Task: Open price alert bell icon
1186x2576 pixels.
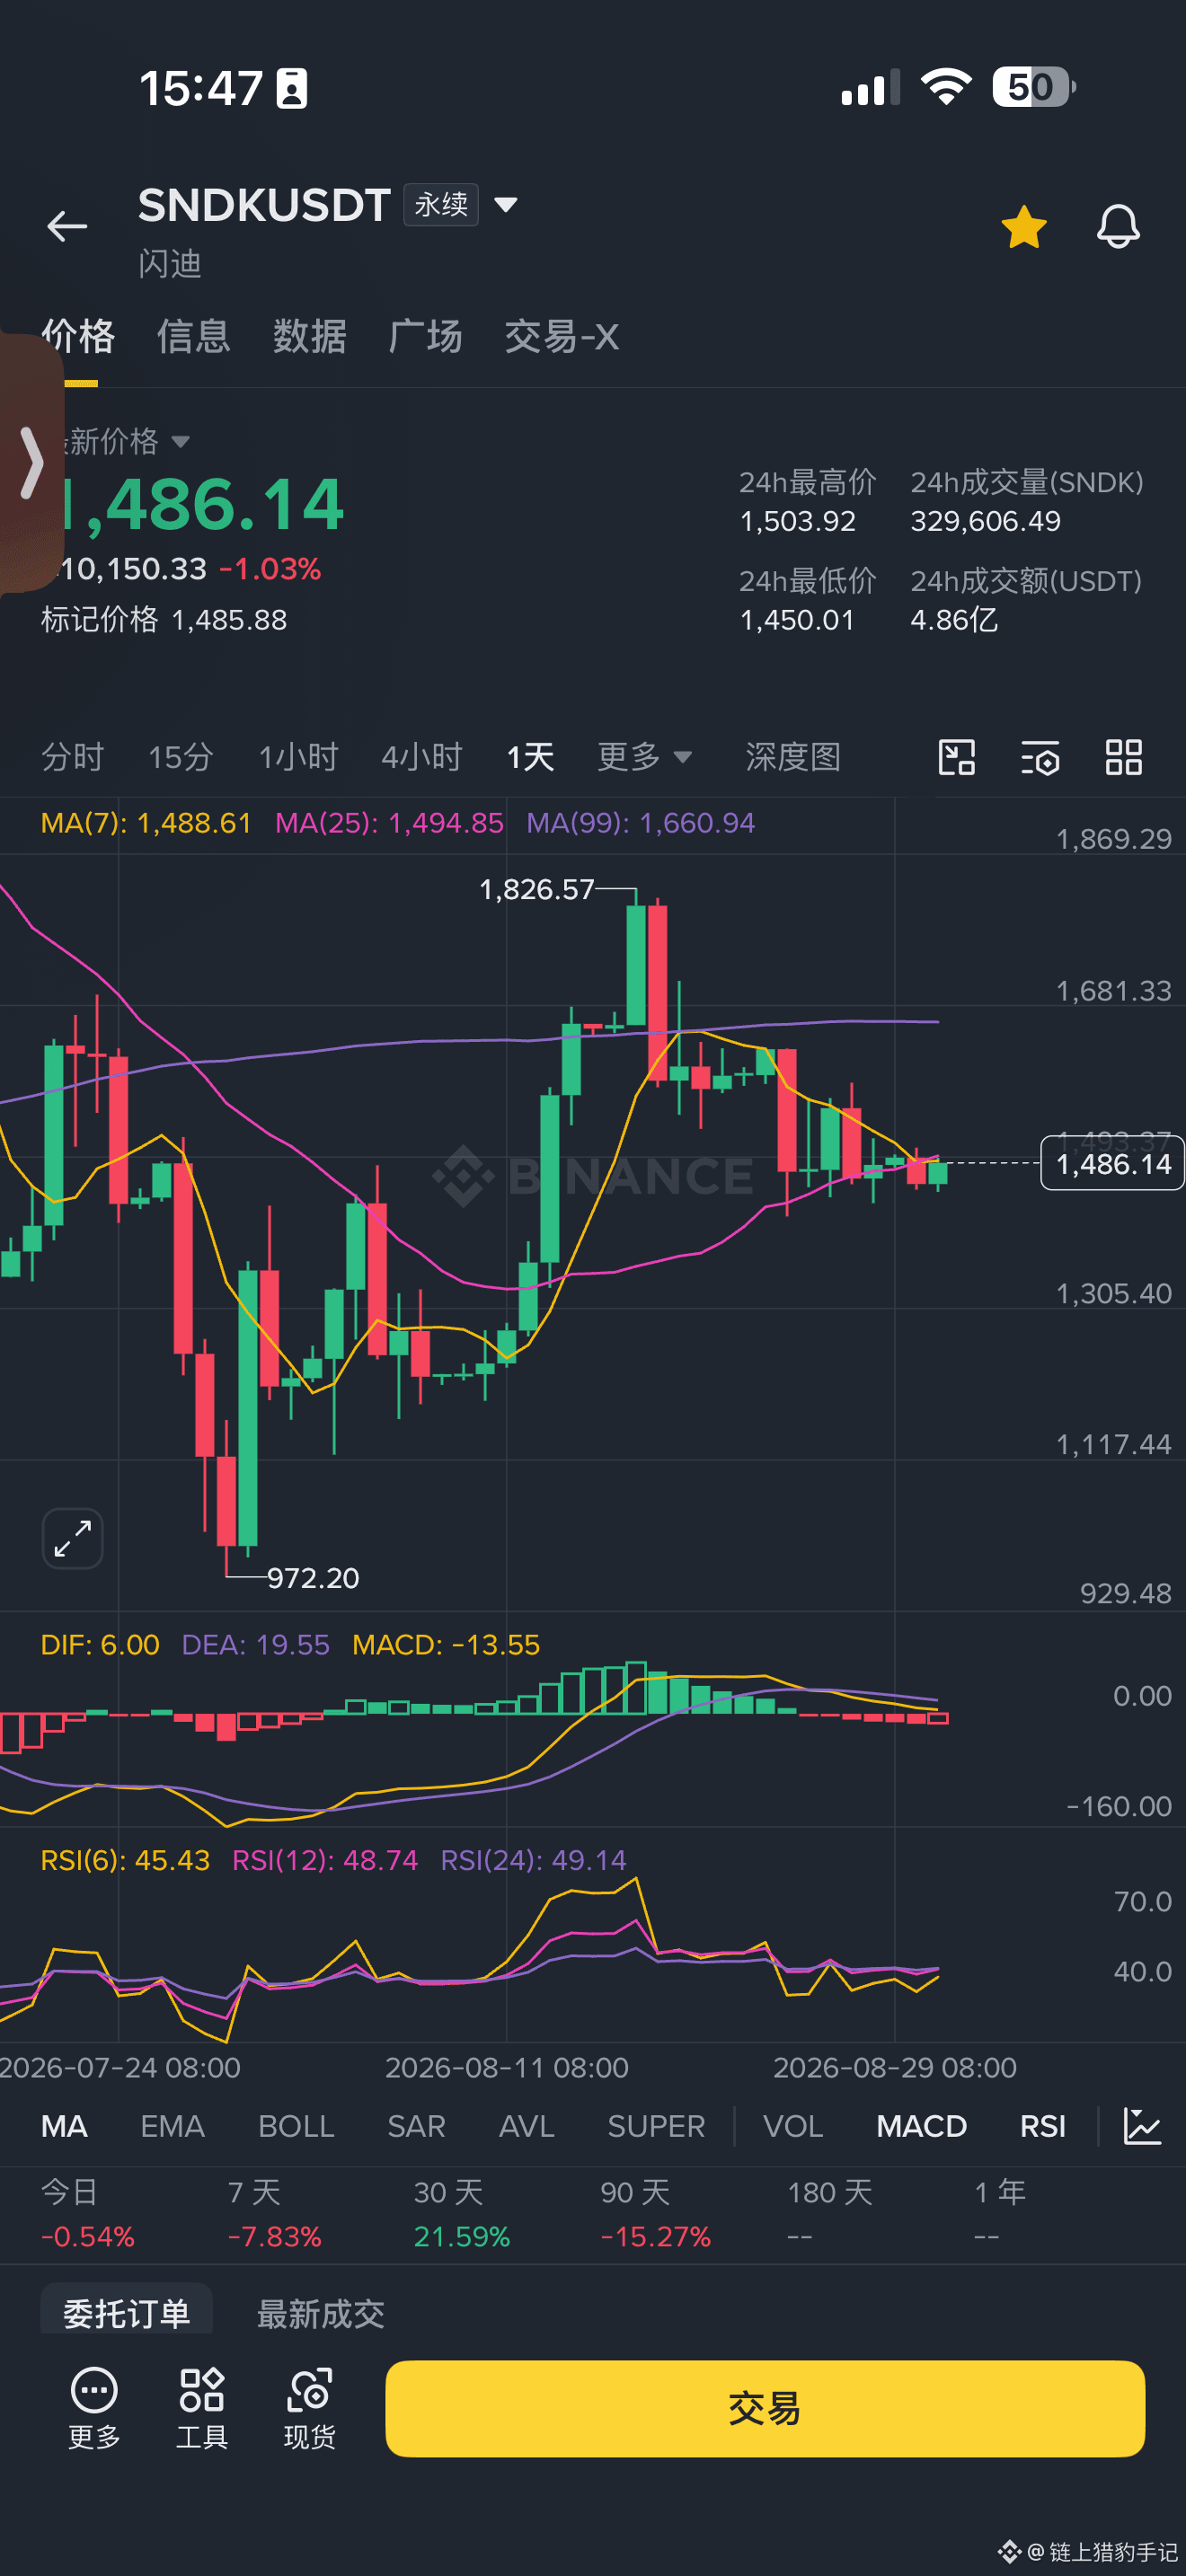Action: point(1118,226)
